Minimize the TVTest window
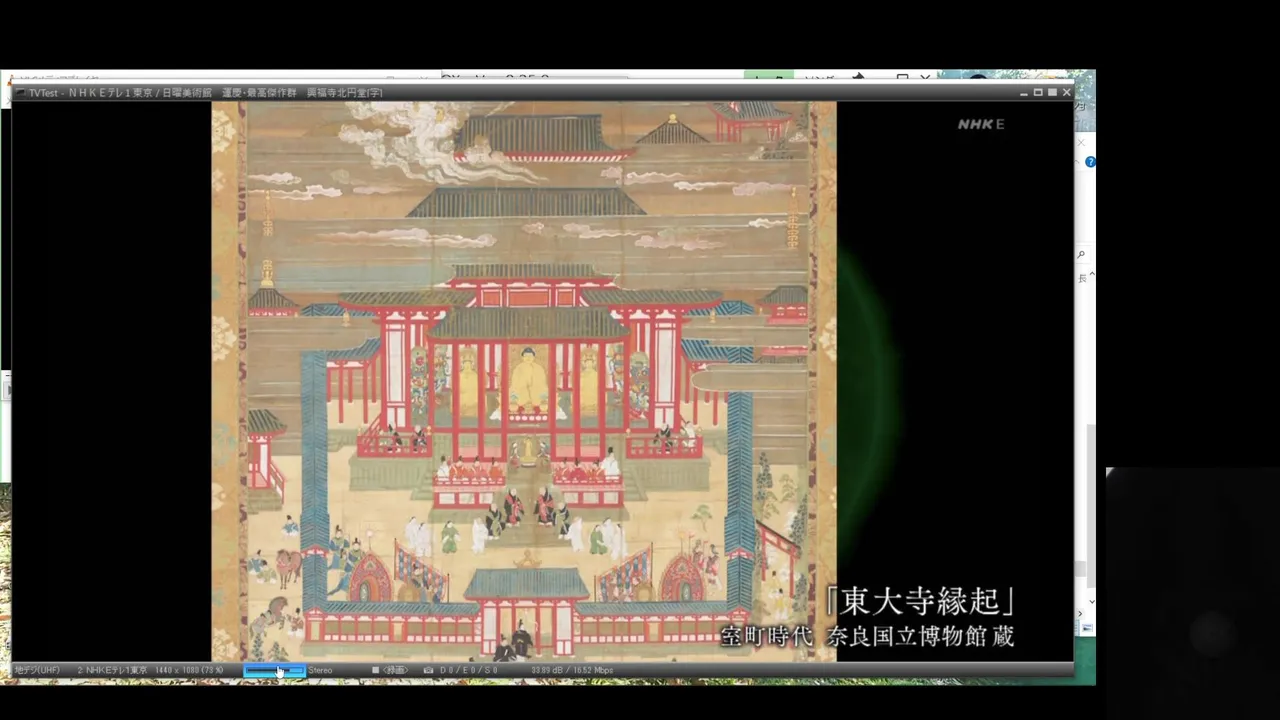 [x=1024, y=92]
